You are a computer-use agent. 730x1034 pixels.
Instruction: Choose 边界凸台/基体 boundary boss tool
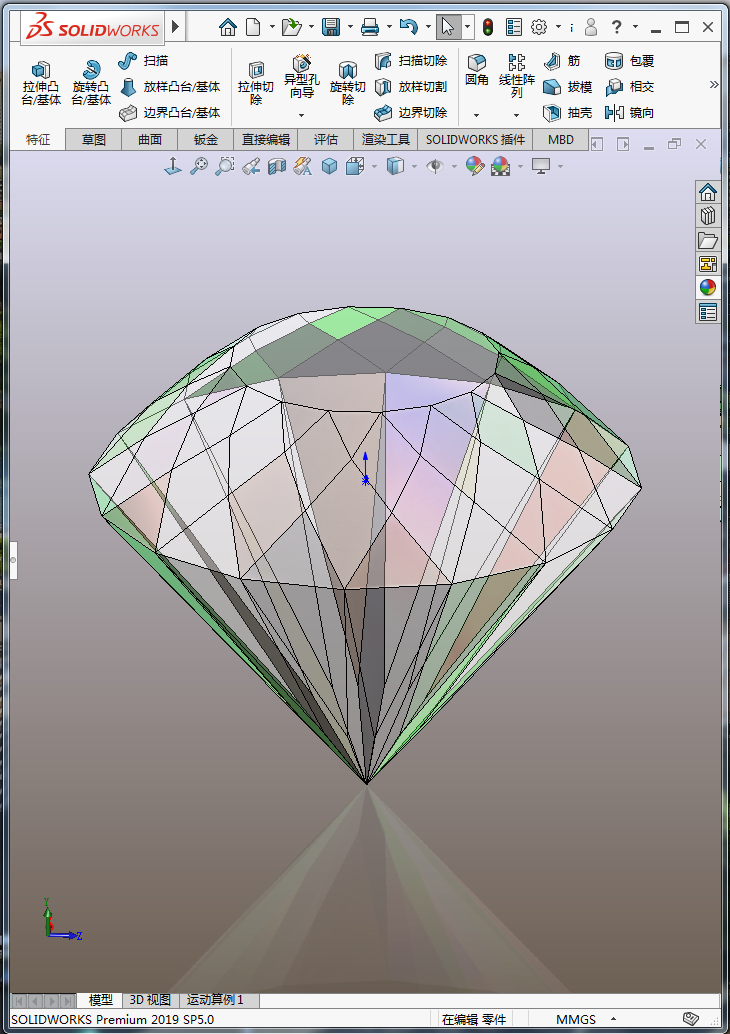(x=170, y=113)
